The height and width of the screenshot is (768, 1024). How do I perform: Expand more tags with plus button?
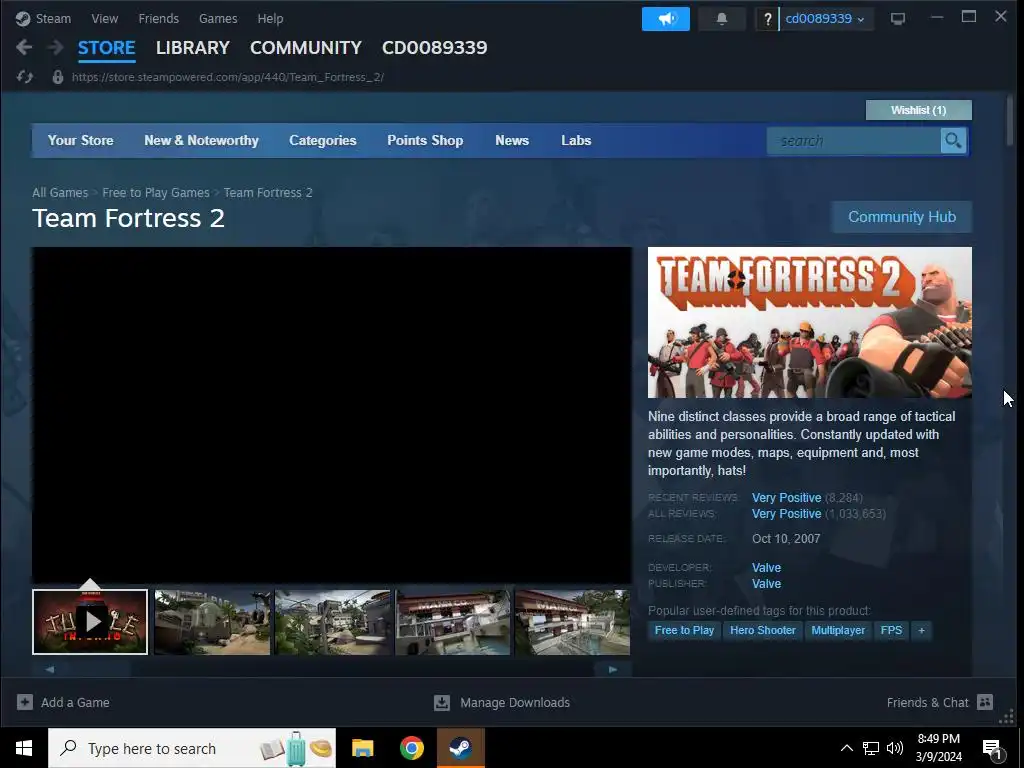pyautogui.click(x=921, y=630)
